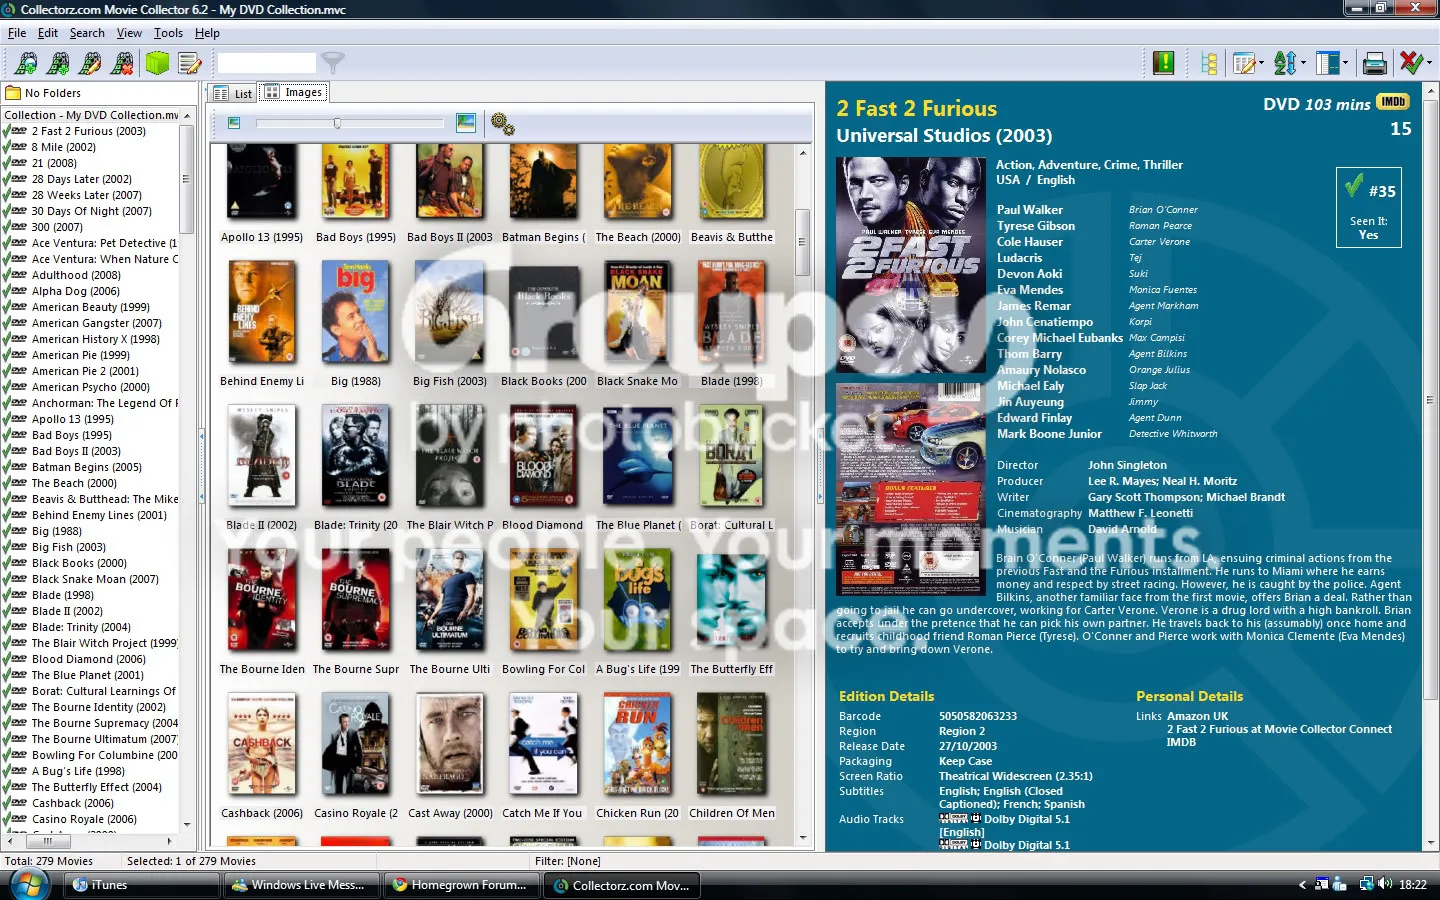Show hidden tray icons arrow

(x=1302, y=885)
